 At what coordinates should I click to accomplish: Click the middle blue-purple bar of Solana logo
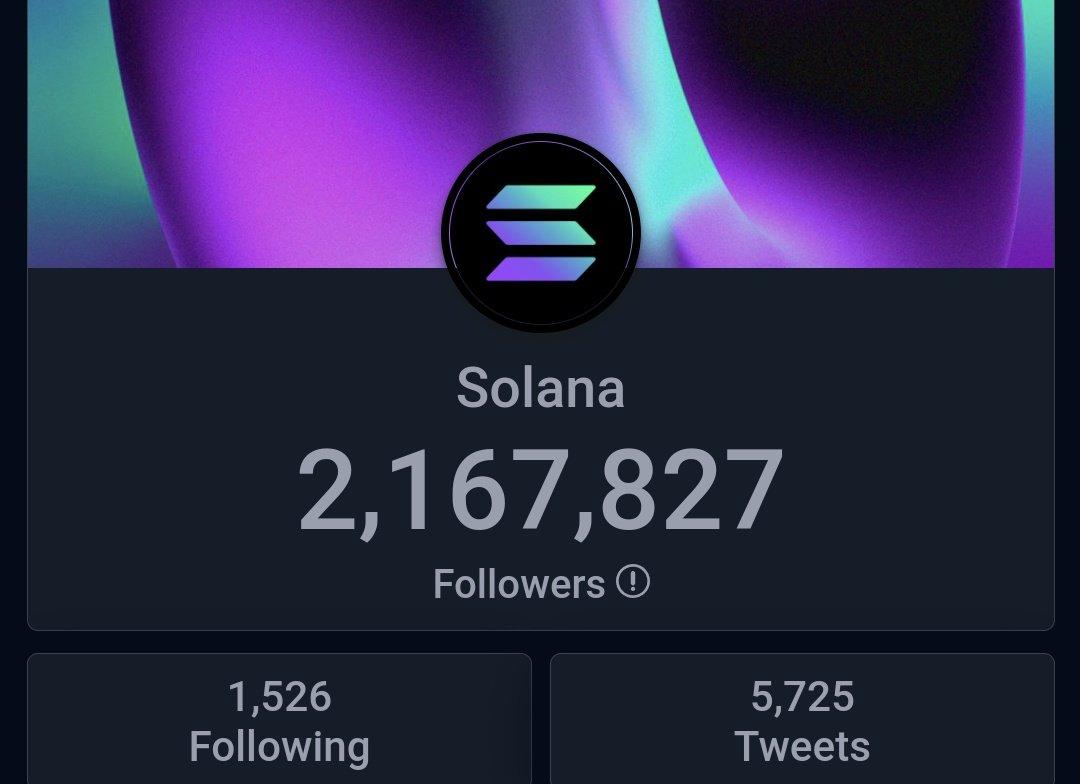pos(541,233)
